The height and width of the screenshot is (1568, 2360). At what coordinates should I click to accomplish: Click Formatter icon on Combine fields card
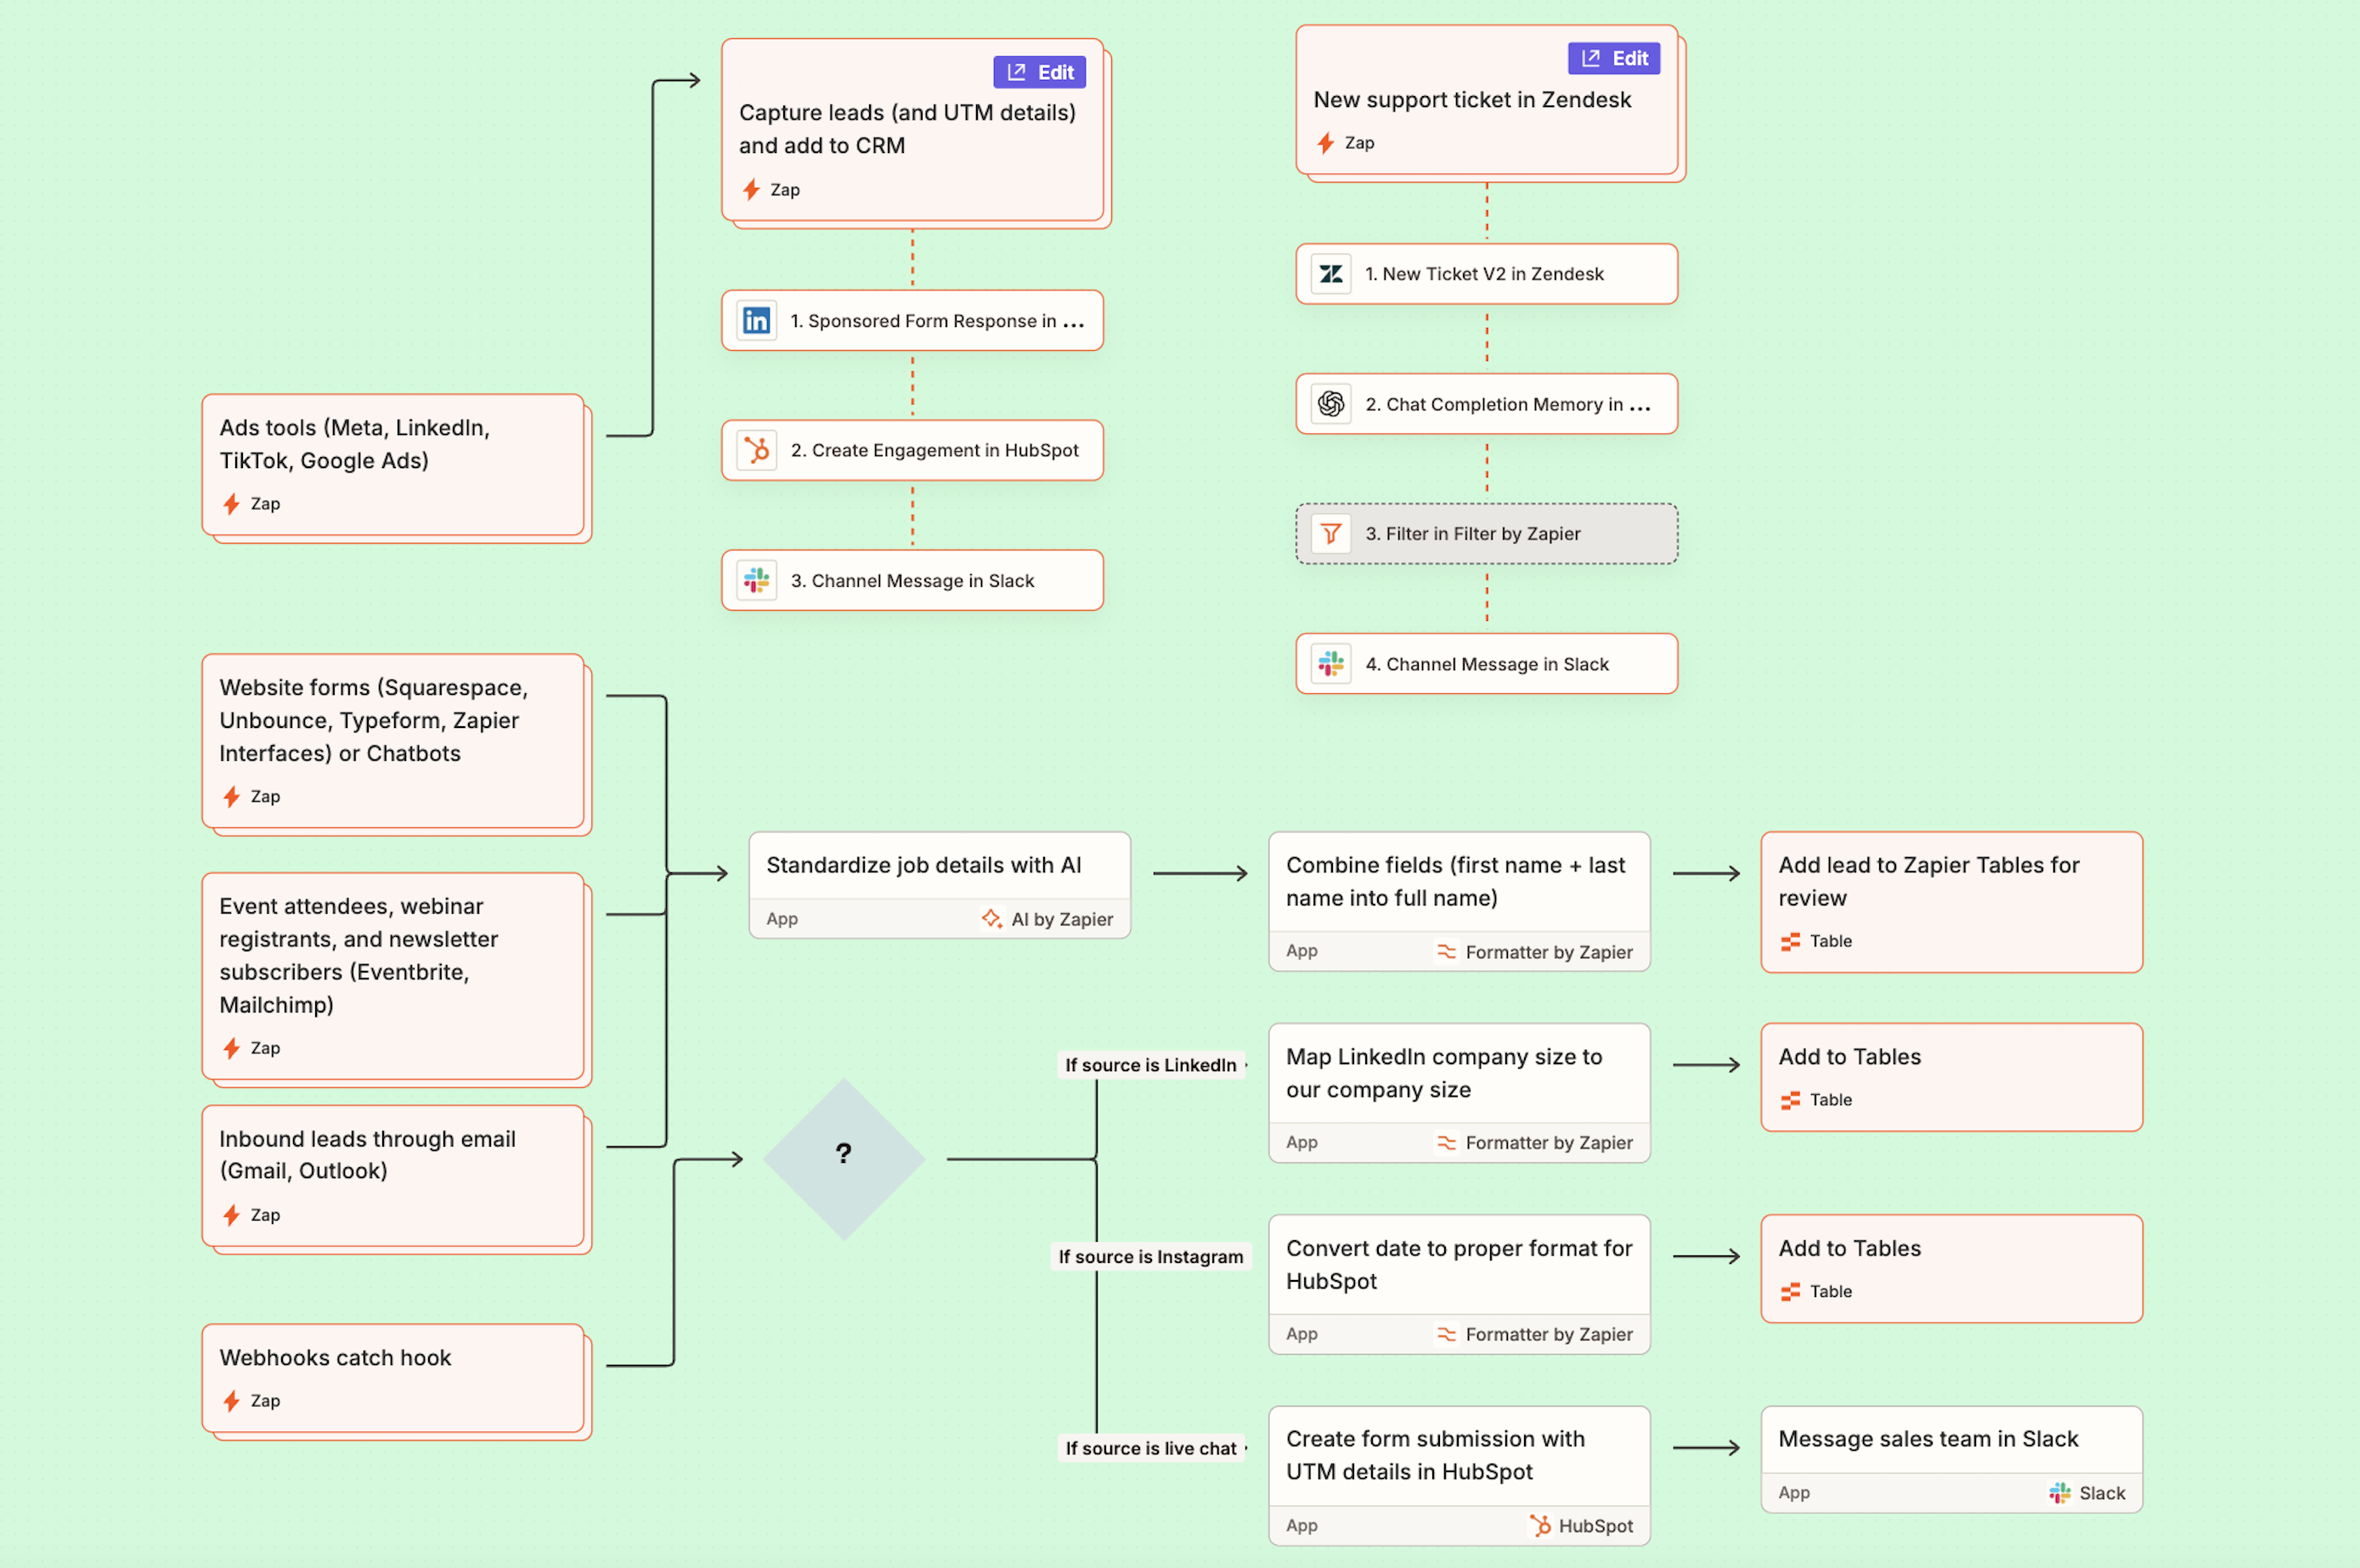point(1446,951)
